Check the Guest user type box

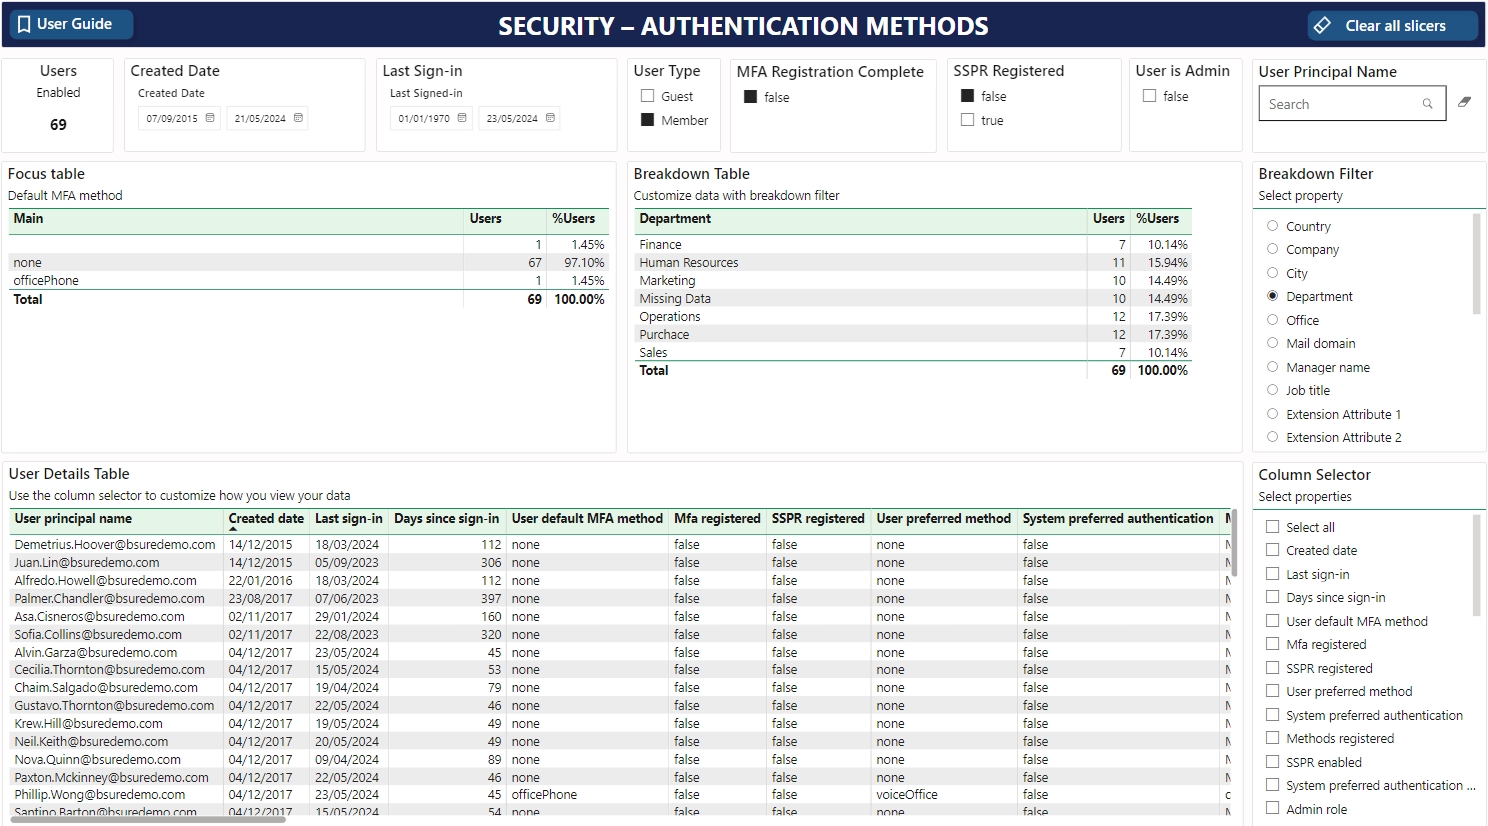click(647, 96)
